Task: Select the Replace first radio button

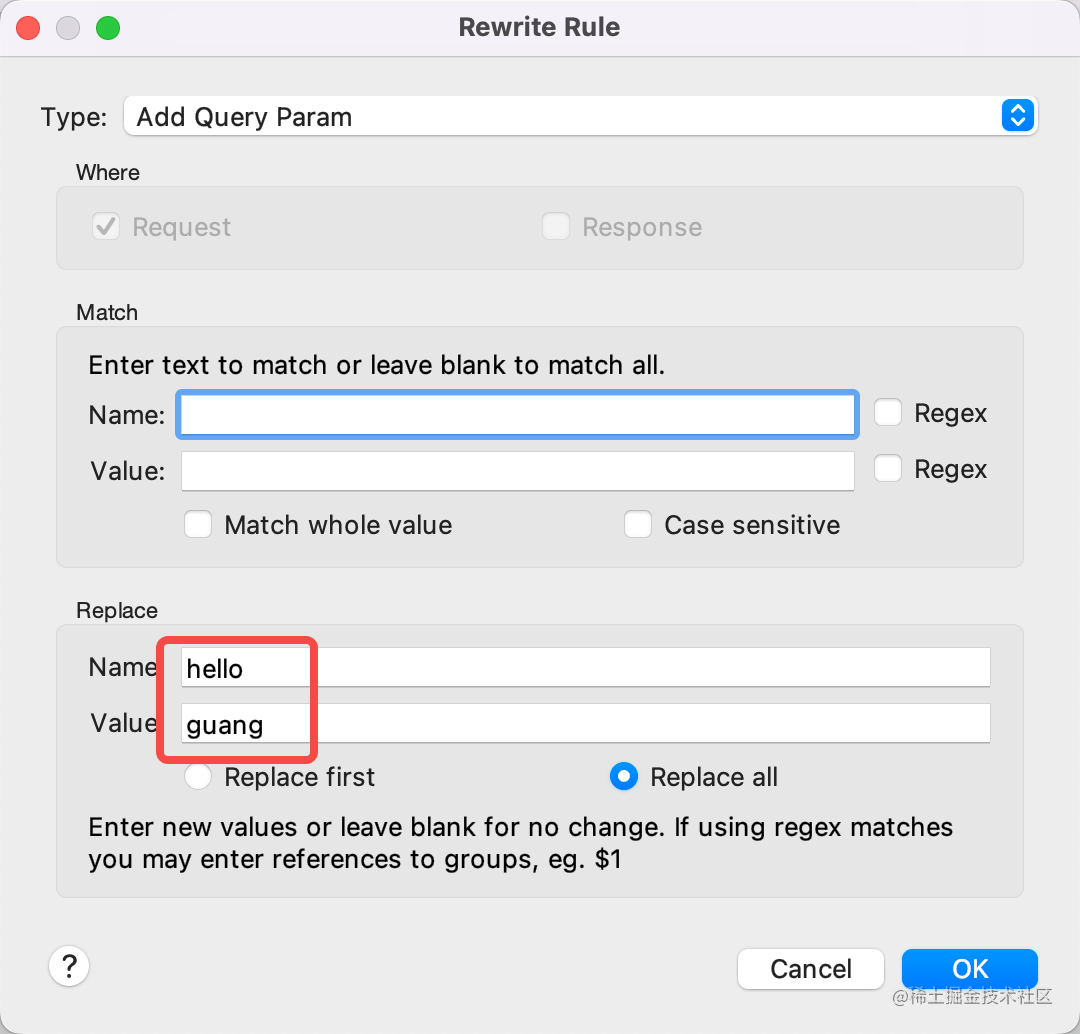Action: 198,777
